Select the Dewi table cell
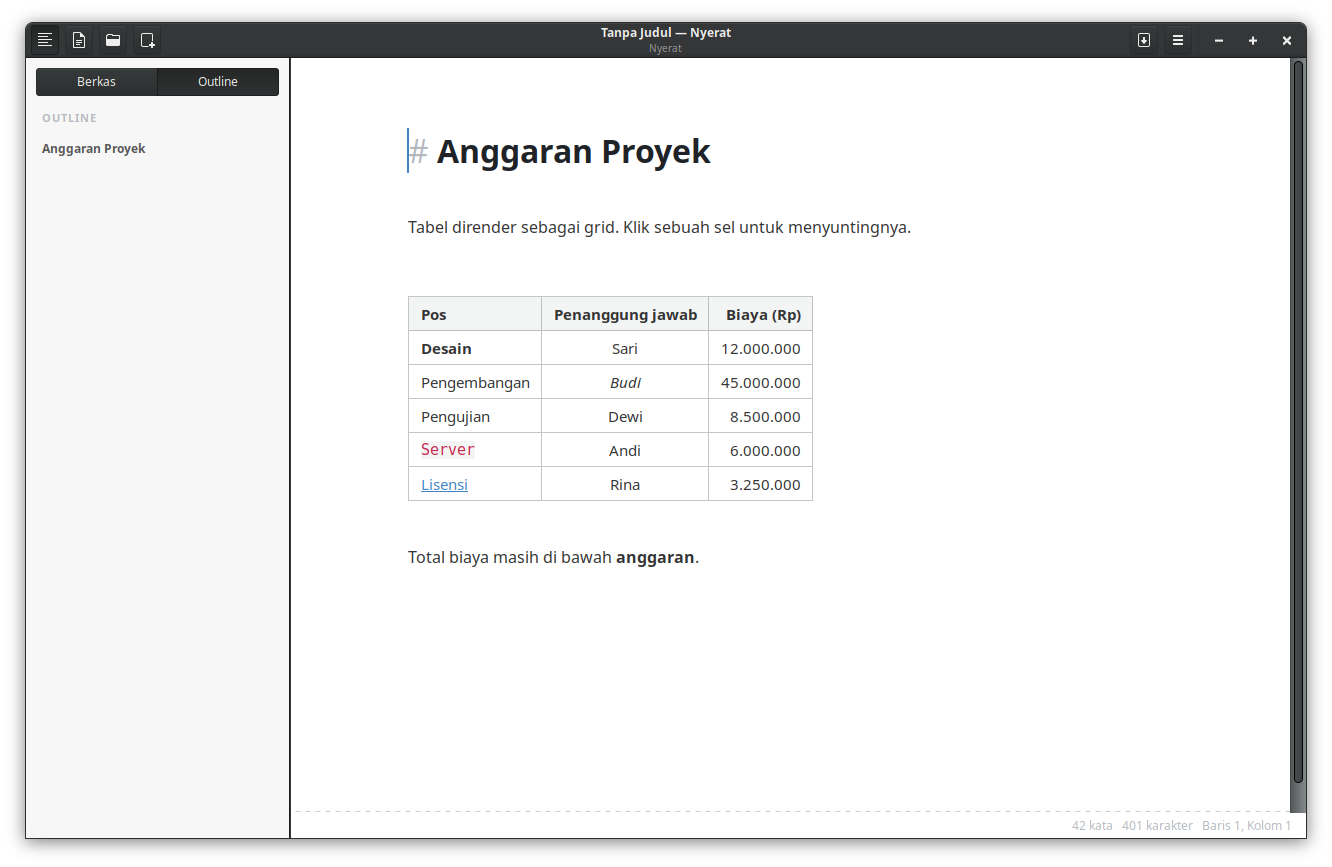The image size is (1332, 867). [x=625, y=416]
